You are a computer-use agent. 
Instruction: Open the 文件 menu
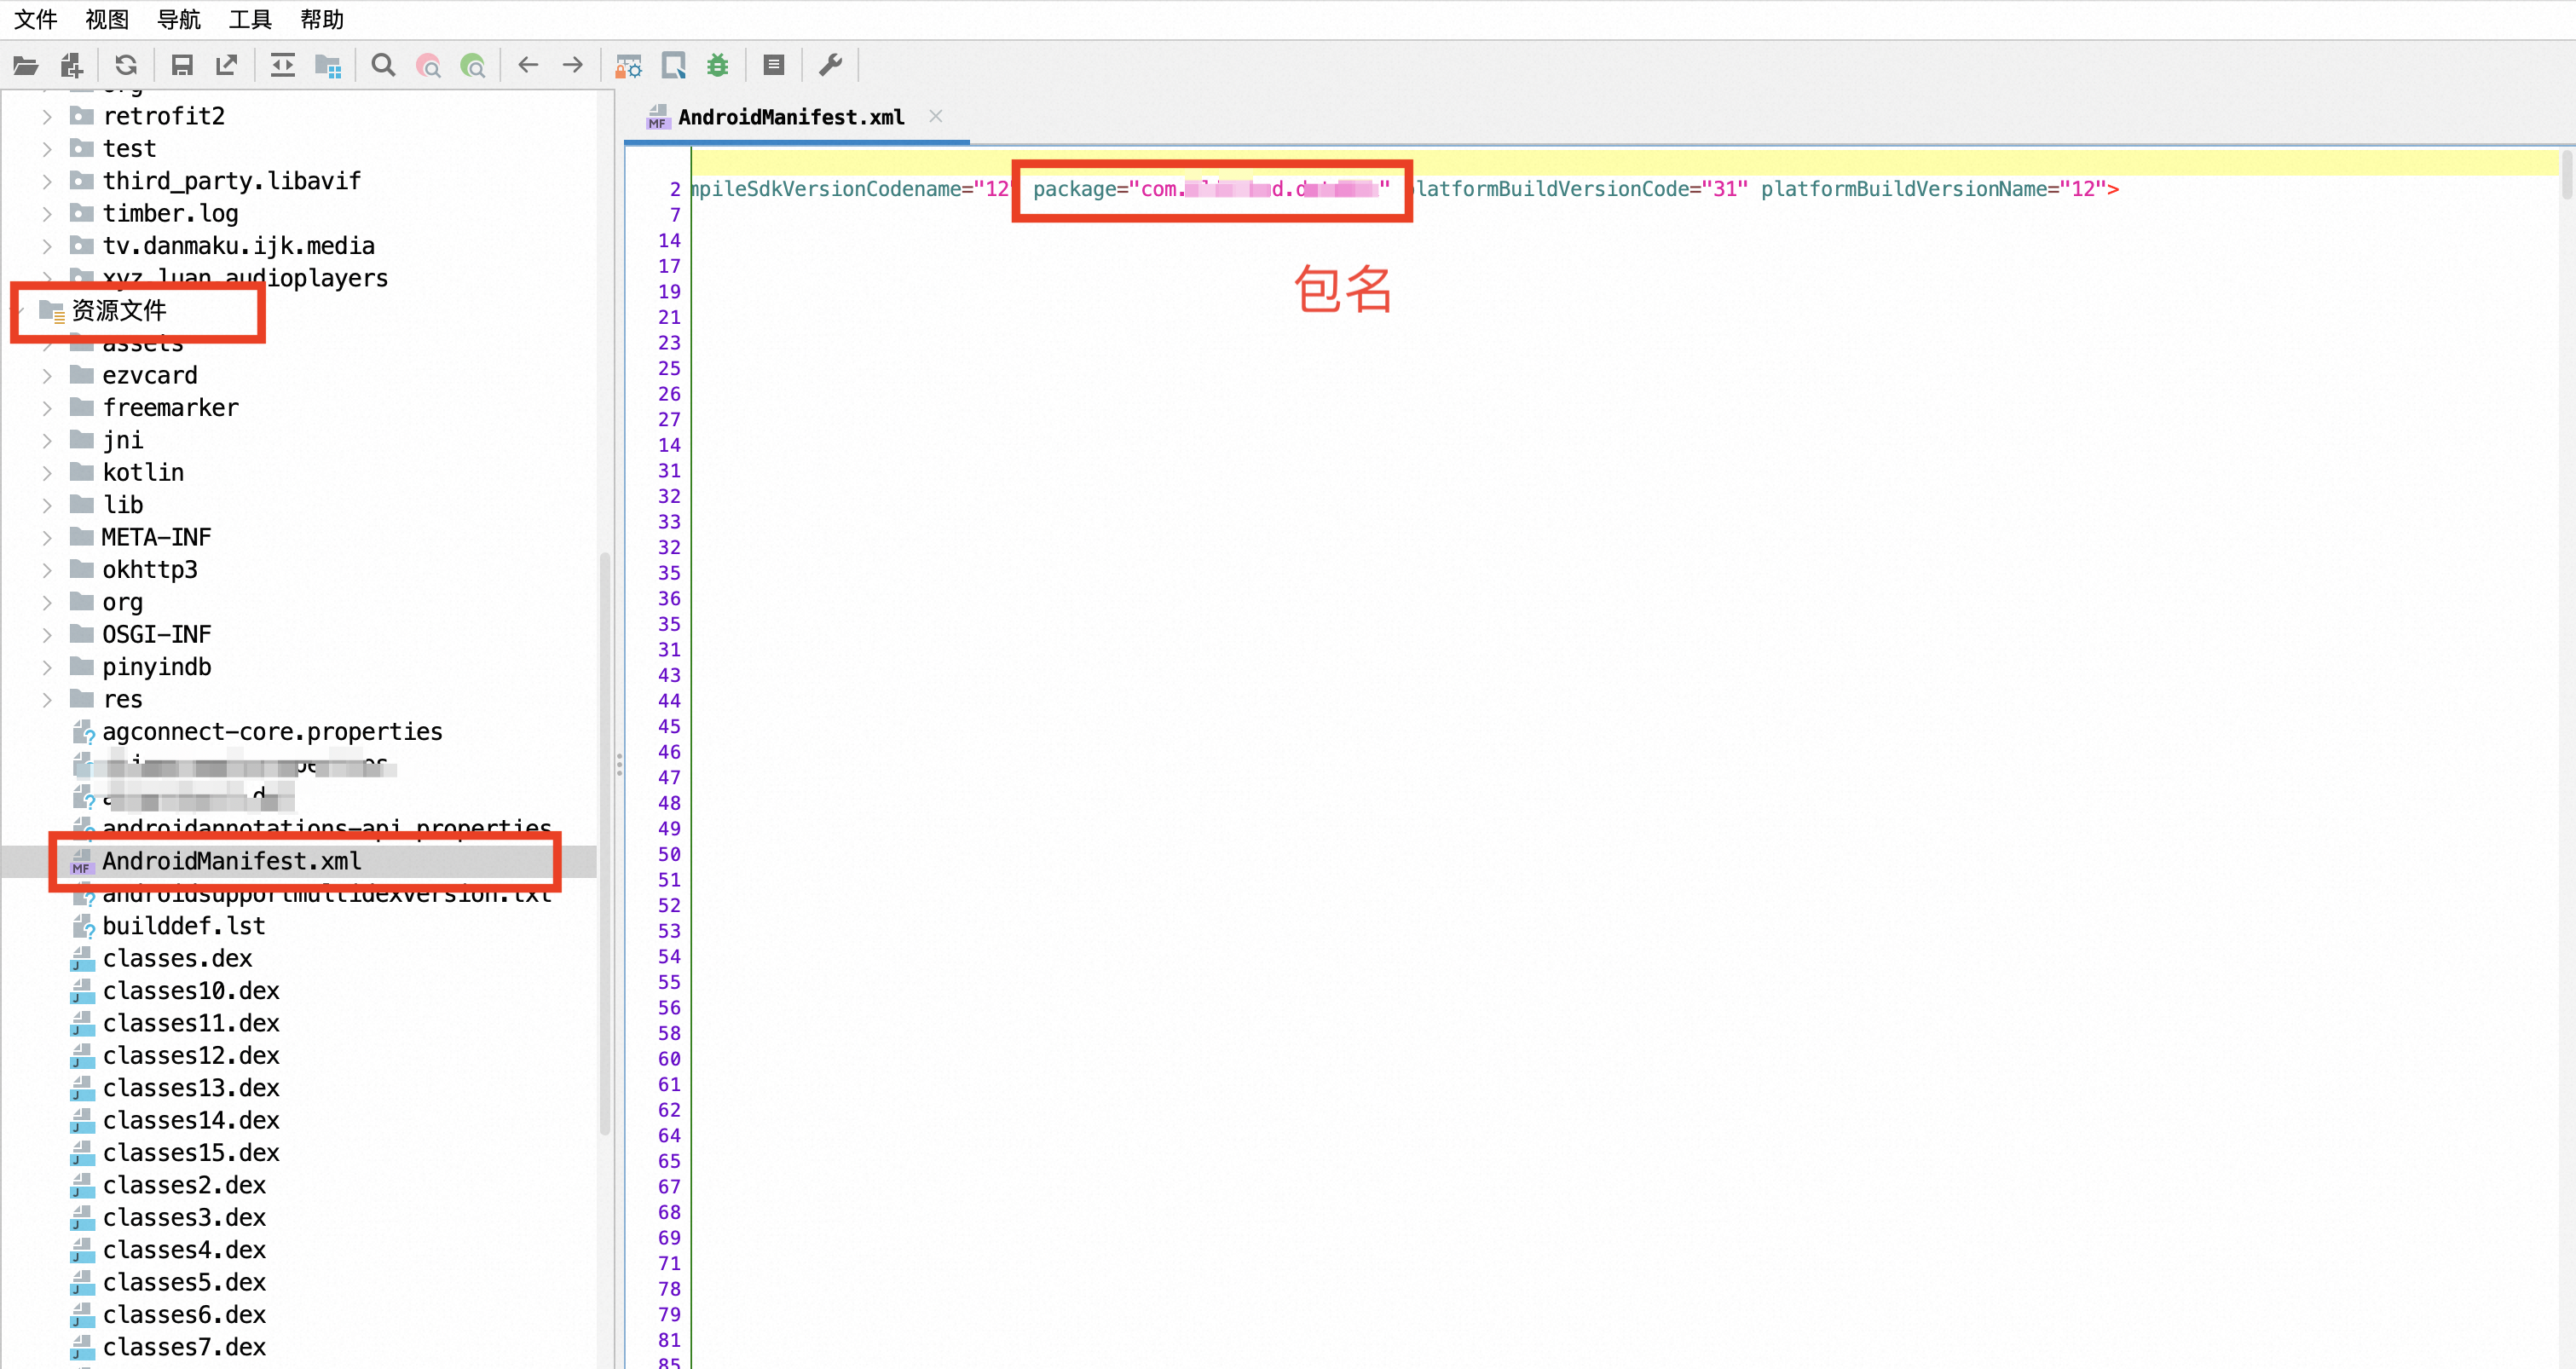[35, 19]
